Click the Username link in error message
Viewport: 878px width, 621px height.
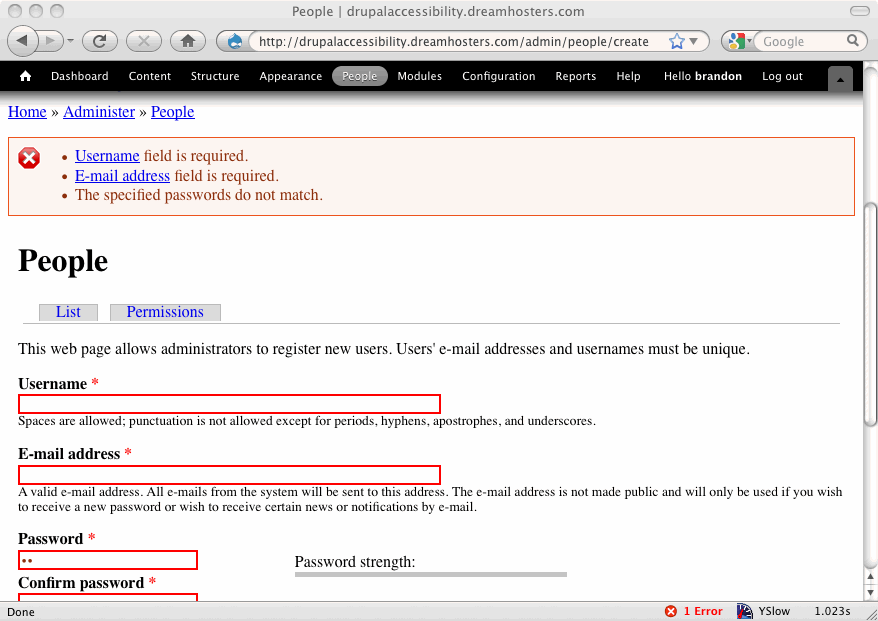(107, 156)
